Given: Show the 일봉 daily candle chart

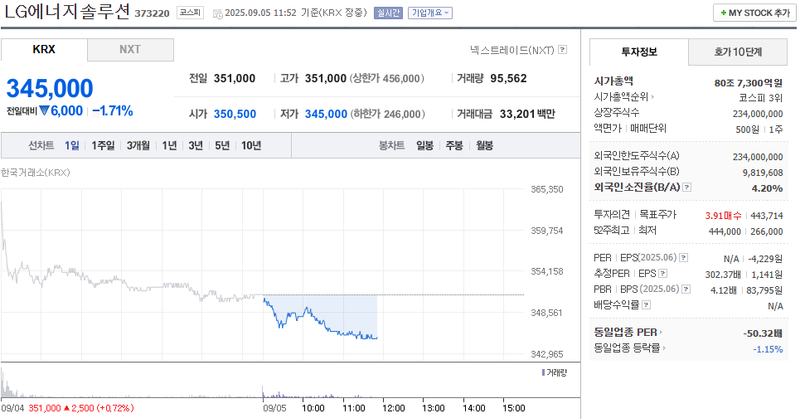Looking at the screenshot, I should click(425, 145).
